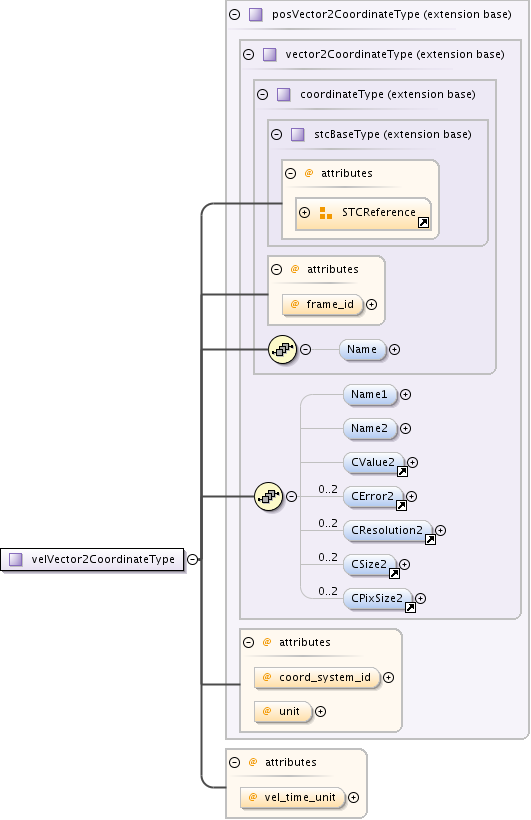
Task: Collapse attributes group containing vel_time_unit
Action: point(235,762)
